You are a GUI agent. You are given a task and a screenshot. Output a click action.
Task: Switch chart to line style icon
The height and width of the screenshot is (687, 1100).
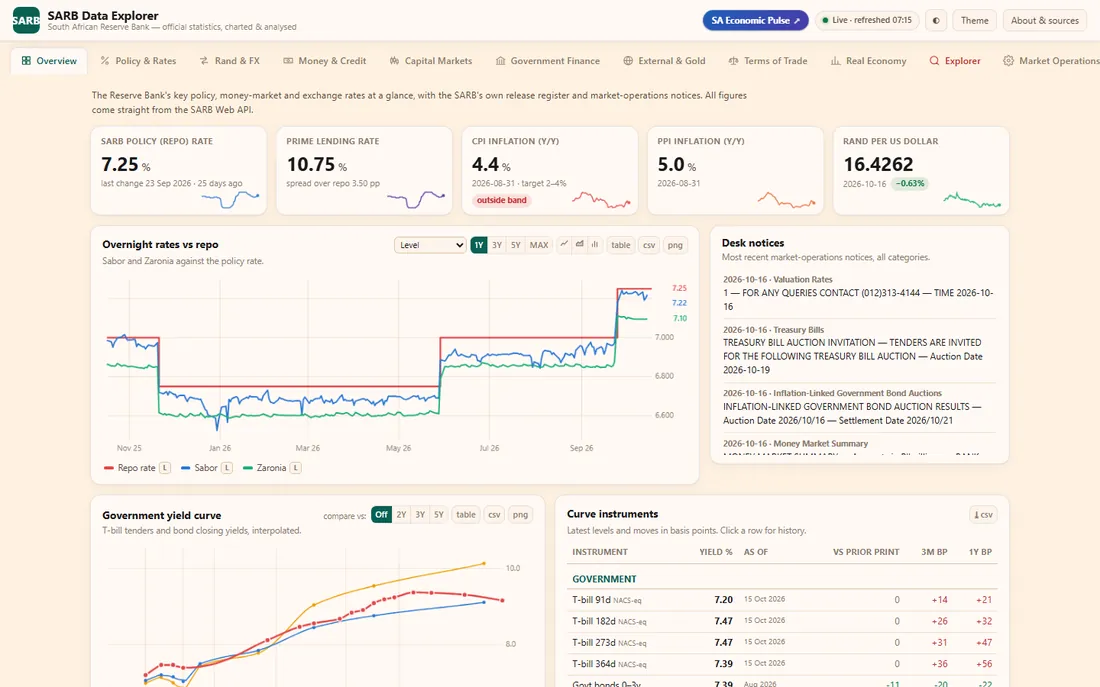tap(563, 245)
